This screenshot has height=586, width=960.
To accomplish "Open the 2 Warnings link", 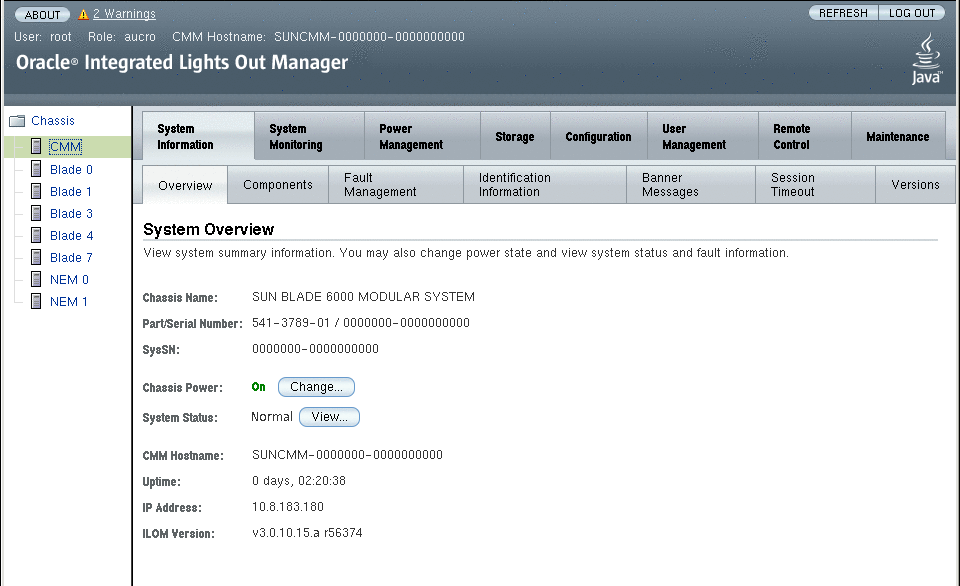I will pos(124,13).
